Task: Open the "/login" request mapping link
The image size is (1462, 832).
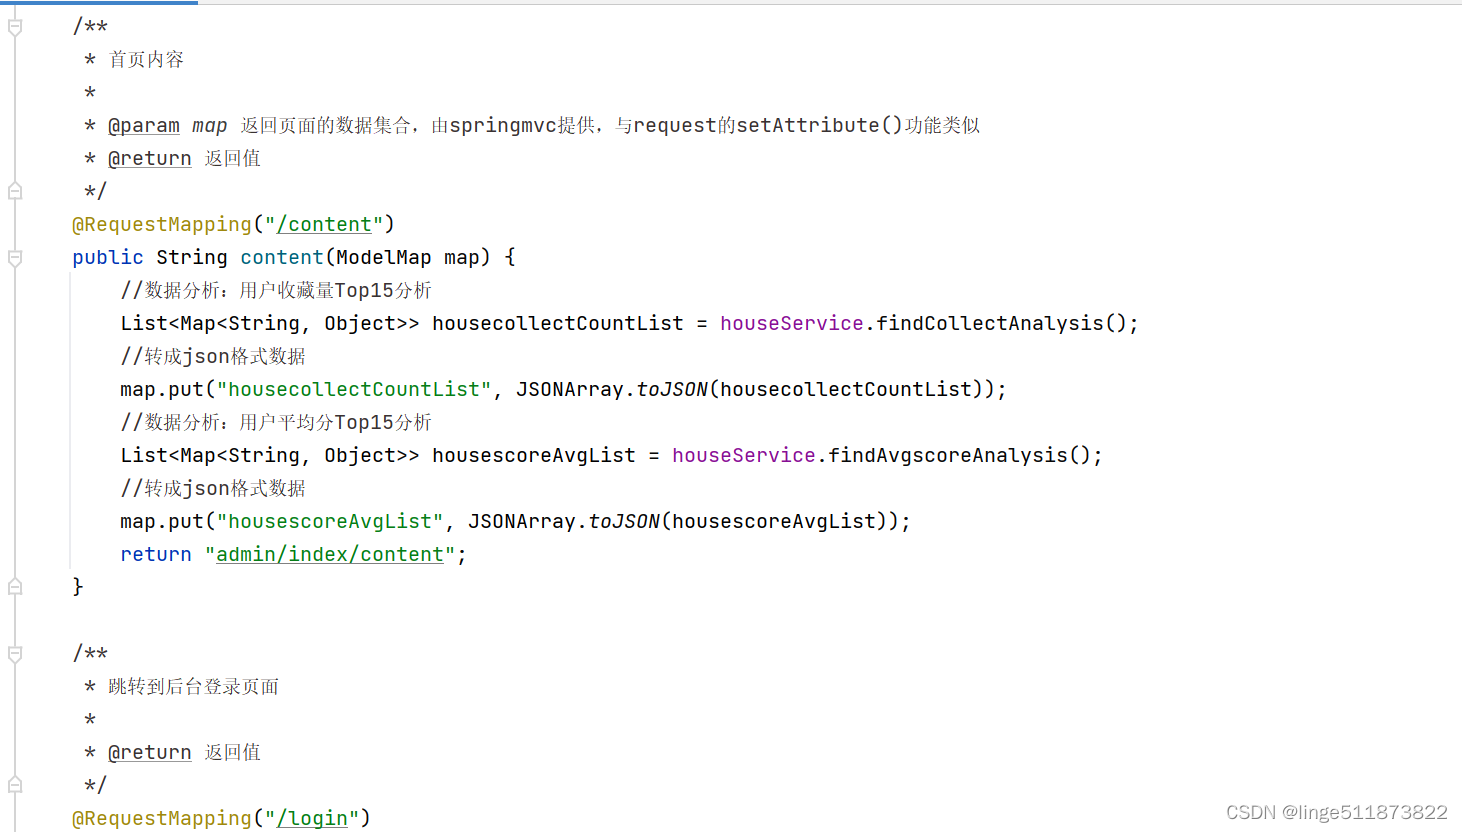Action: coord(312,819)
